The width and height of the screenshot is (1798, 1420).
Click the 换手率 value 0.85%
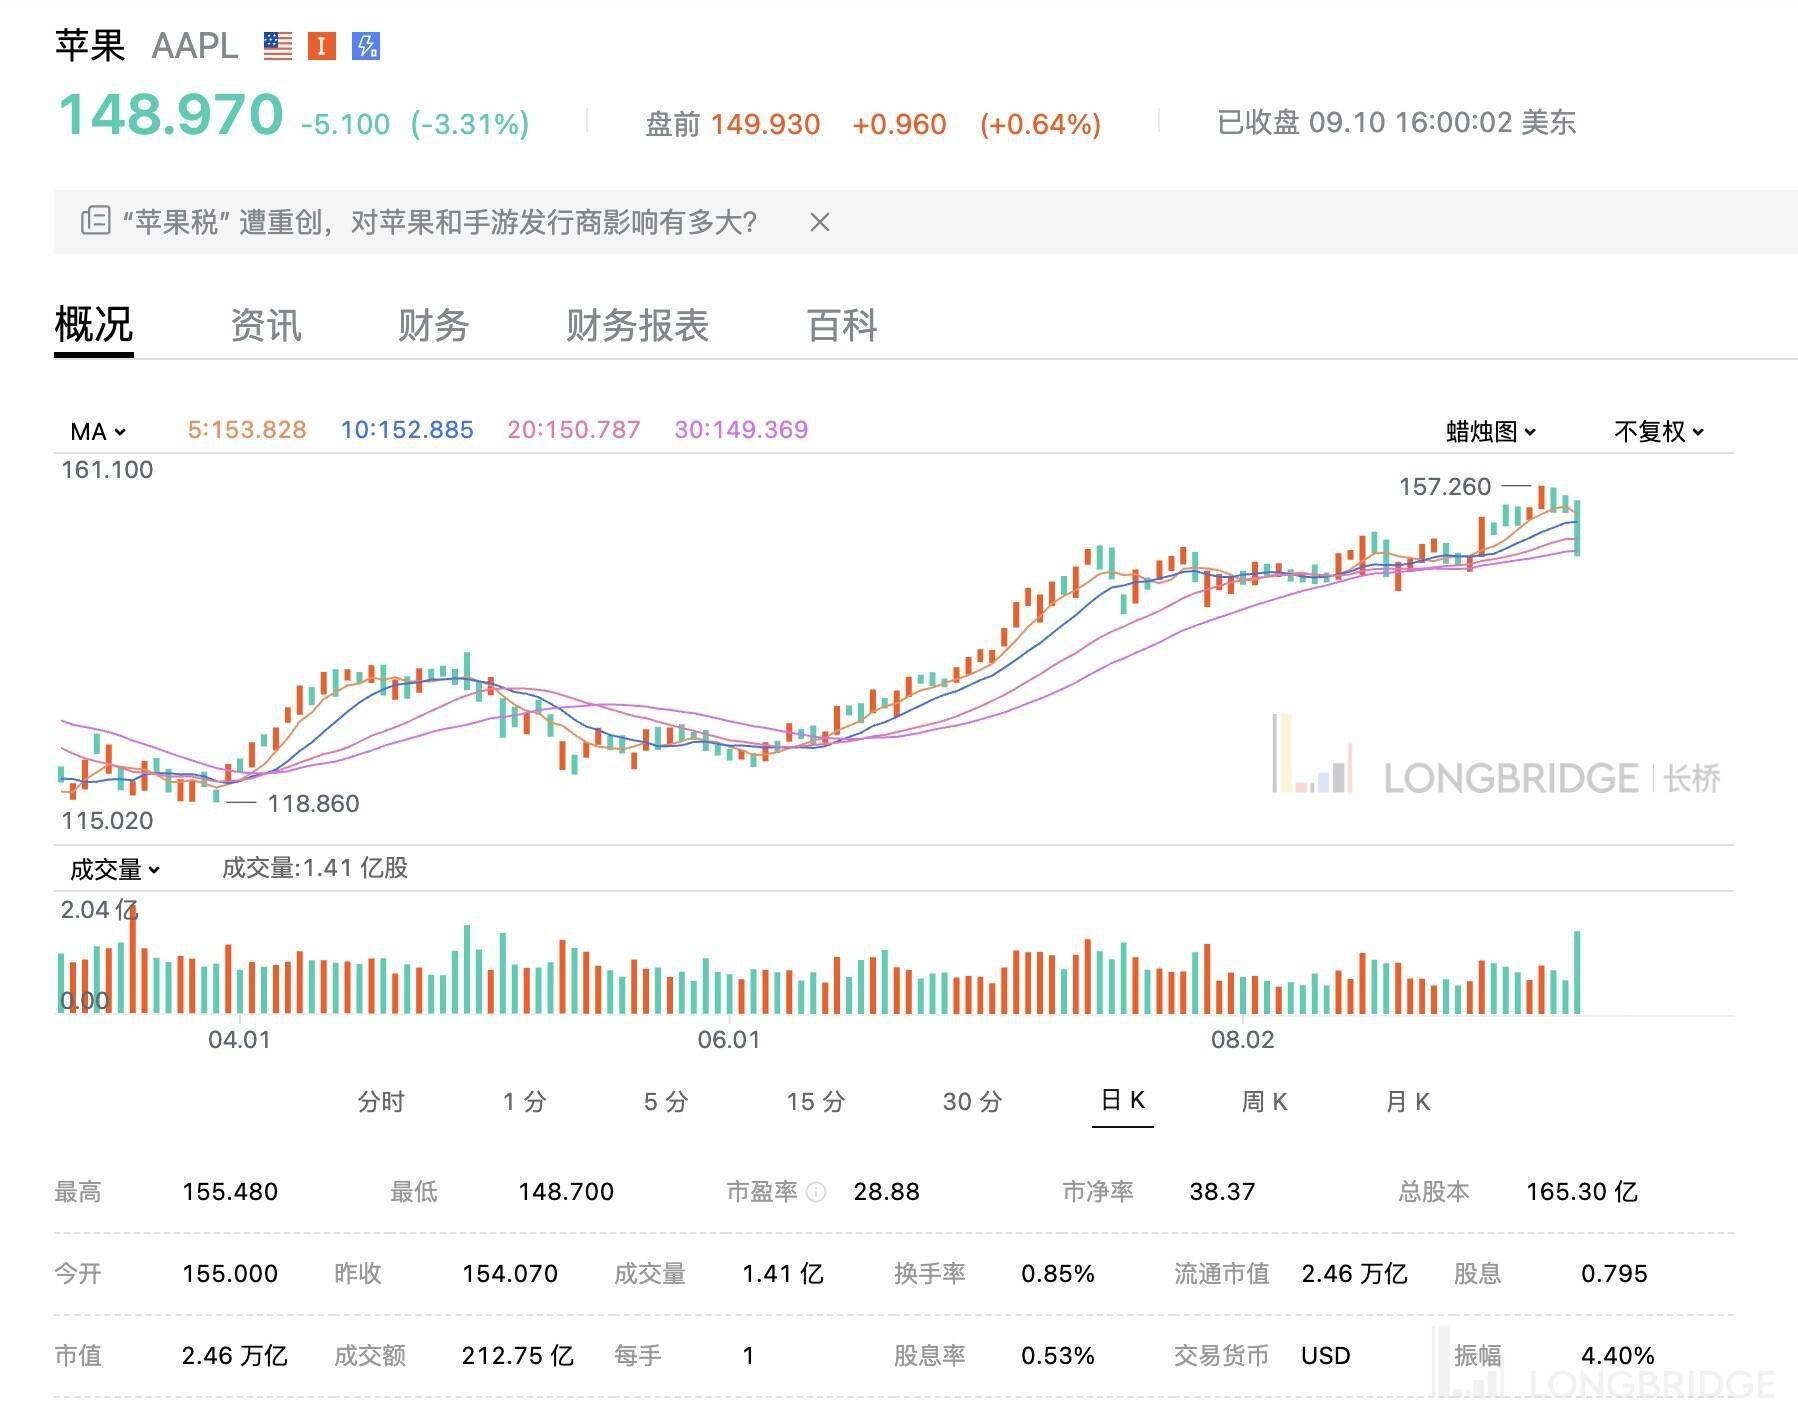coord(1058,1274)
